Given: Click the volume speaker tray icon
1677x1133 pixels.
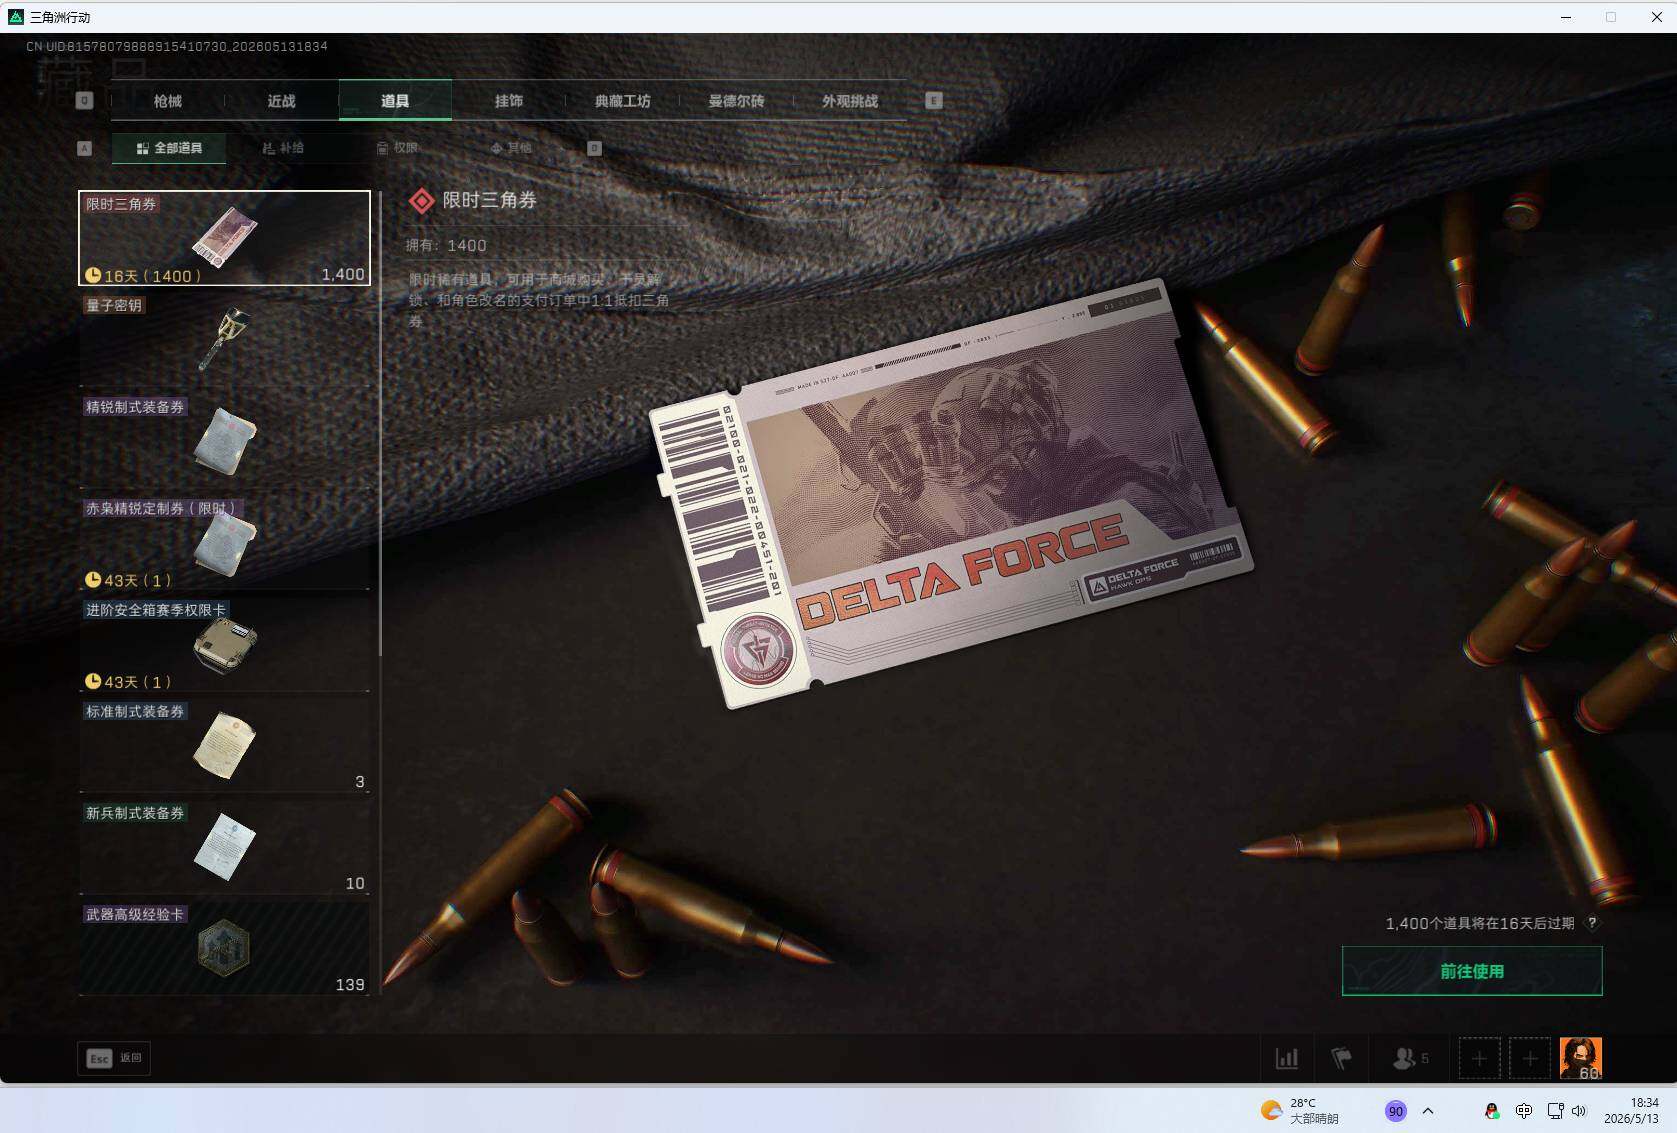Looking at the screenshot, I should tap(1579, 1110).
